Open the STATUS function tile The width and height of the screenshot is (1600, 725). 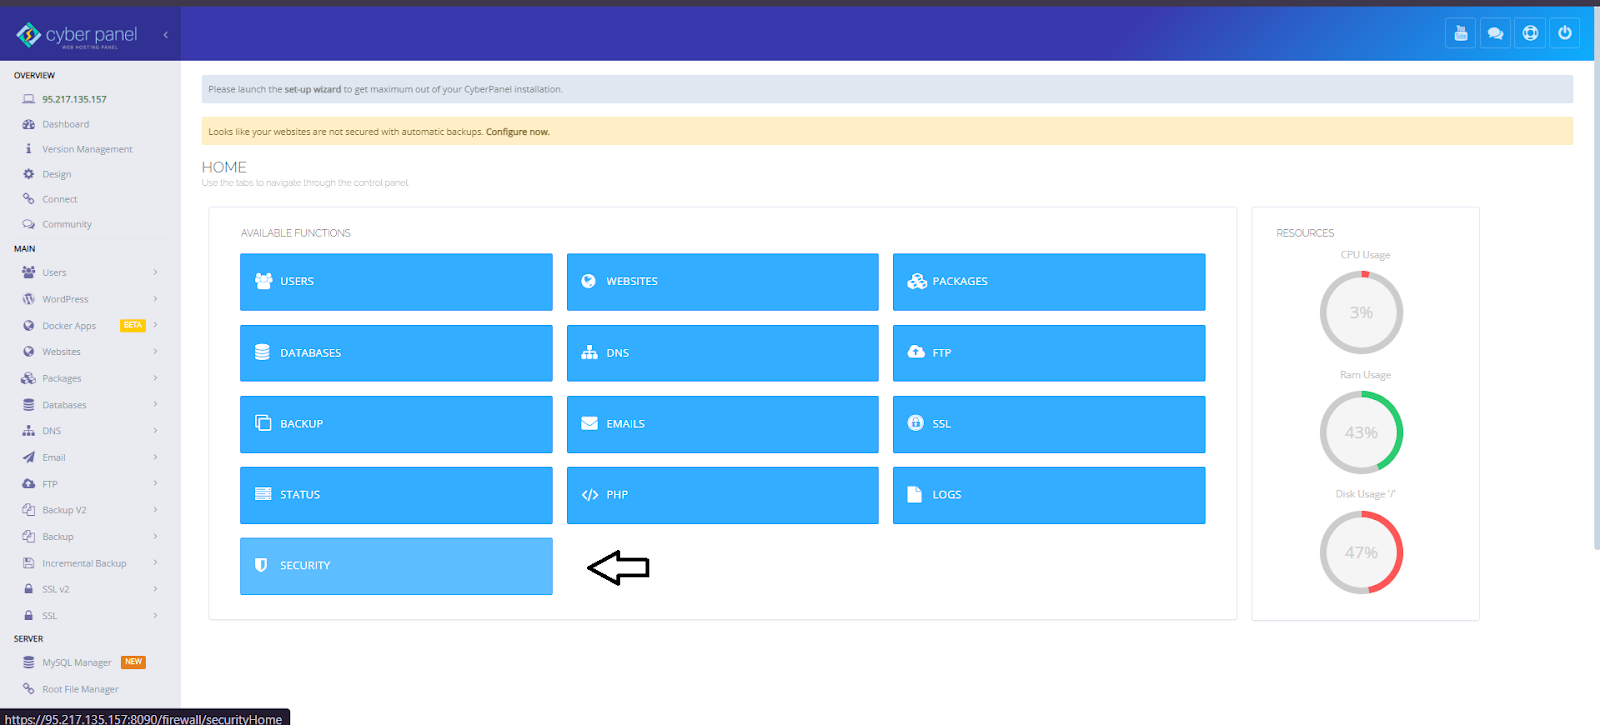[x=396, y=495]
